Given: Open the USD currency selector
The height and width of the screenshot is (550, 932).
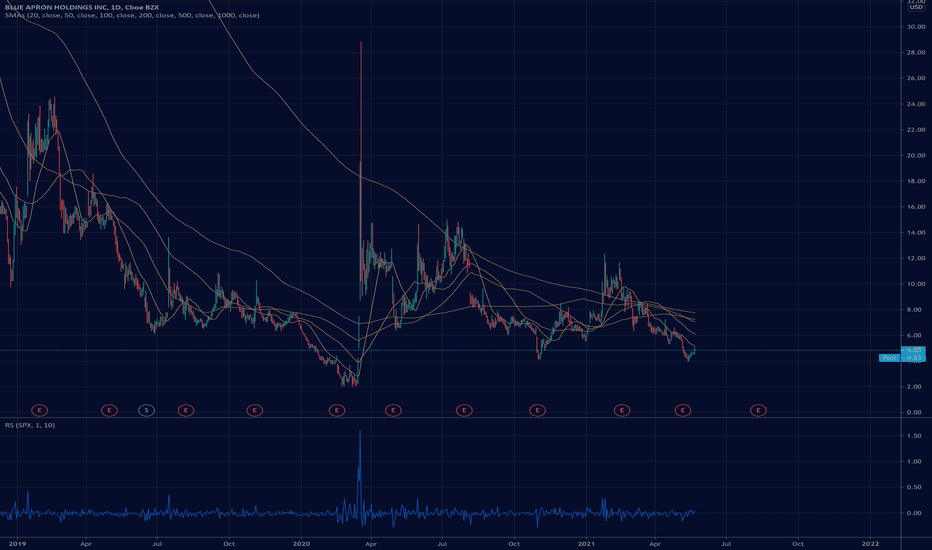Looking at the screenshot, I should point(916,7).
